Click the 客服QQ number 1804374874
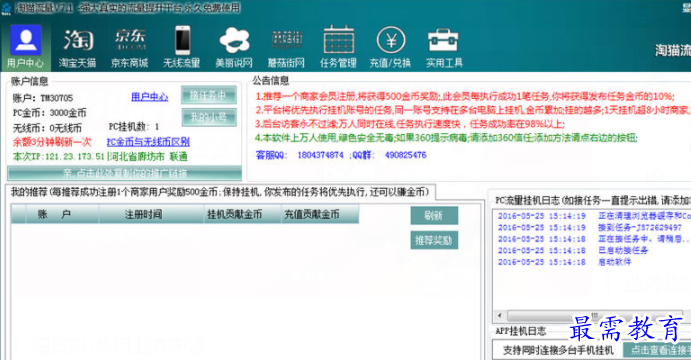Image resolution: width=691 pixels, height=360 pixels. [320, 155]
